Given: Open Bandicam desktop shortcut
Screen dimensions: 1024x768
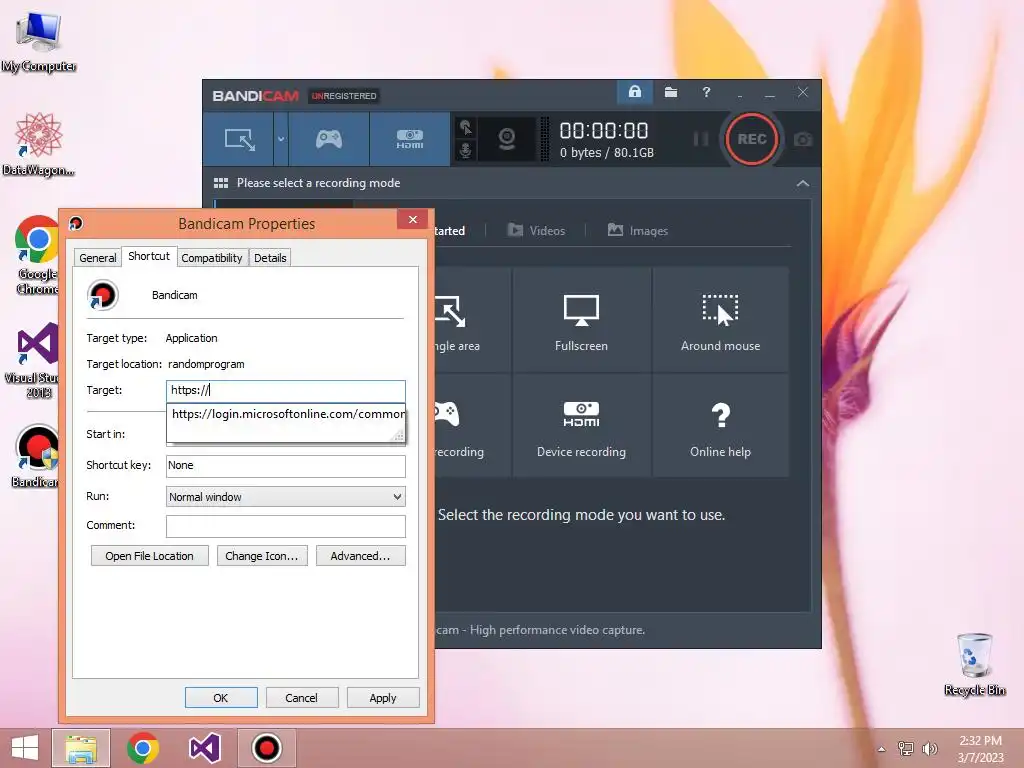Looking at the screenshot, I should click(x=37, y=456).
